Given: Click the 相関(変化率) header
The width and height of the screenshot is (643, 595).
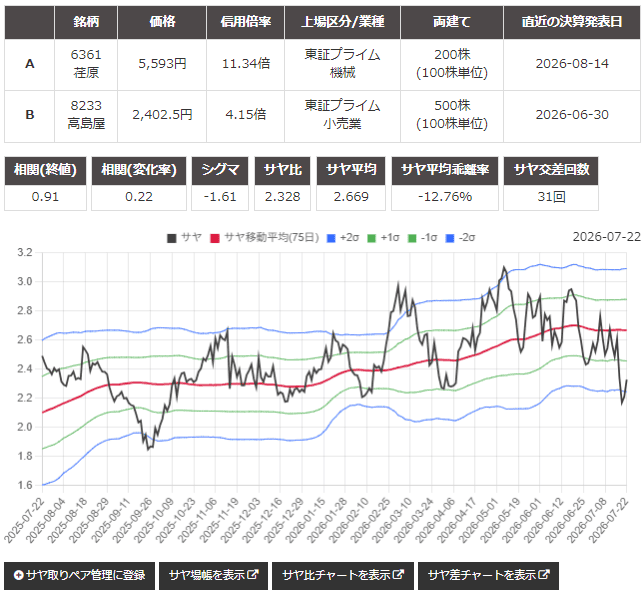Looking at the screenshot, I should click(139, 170).
